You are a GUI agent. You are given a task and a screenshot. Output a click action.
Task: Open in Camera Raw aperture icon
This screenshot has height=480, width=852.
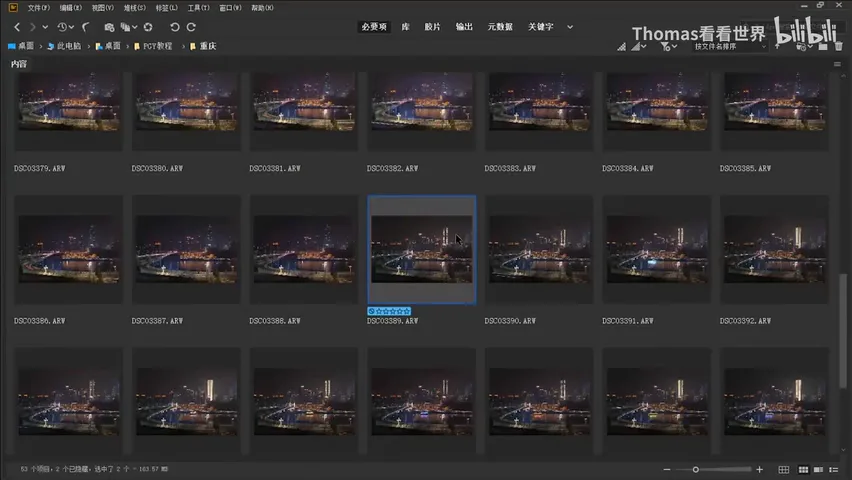coord(148,27)
